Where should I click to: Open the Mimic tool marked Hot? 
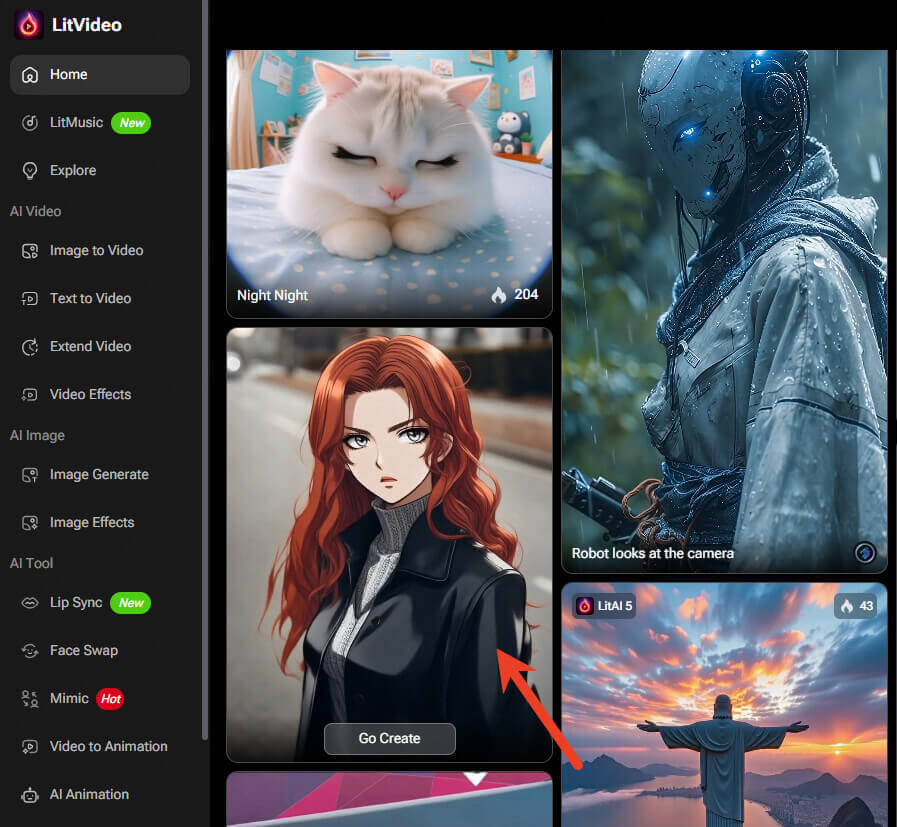(x=69, y=699)
